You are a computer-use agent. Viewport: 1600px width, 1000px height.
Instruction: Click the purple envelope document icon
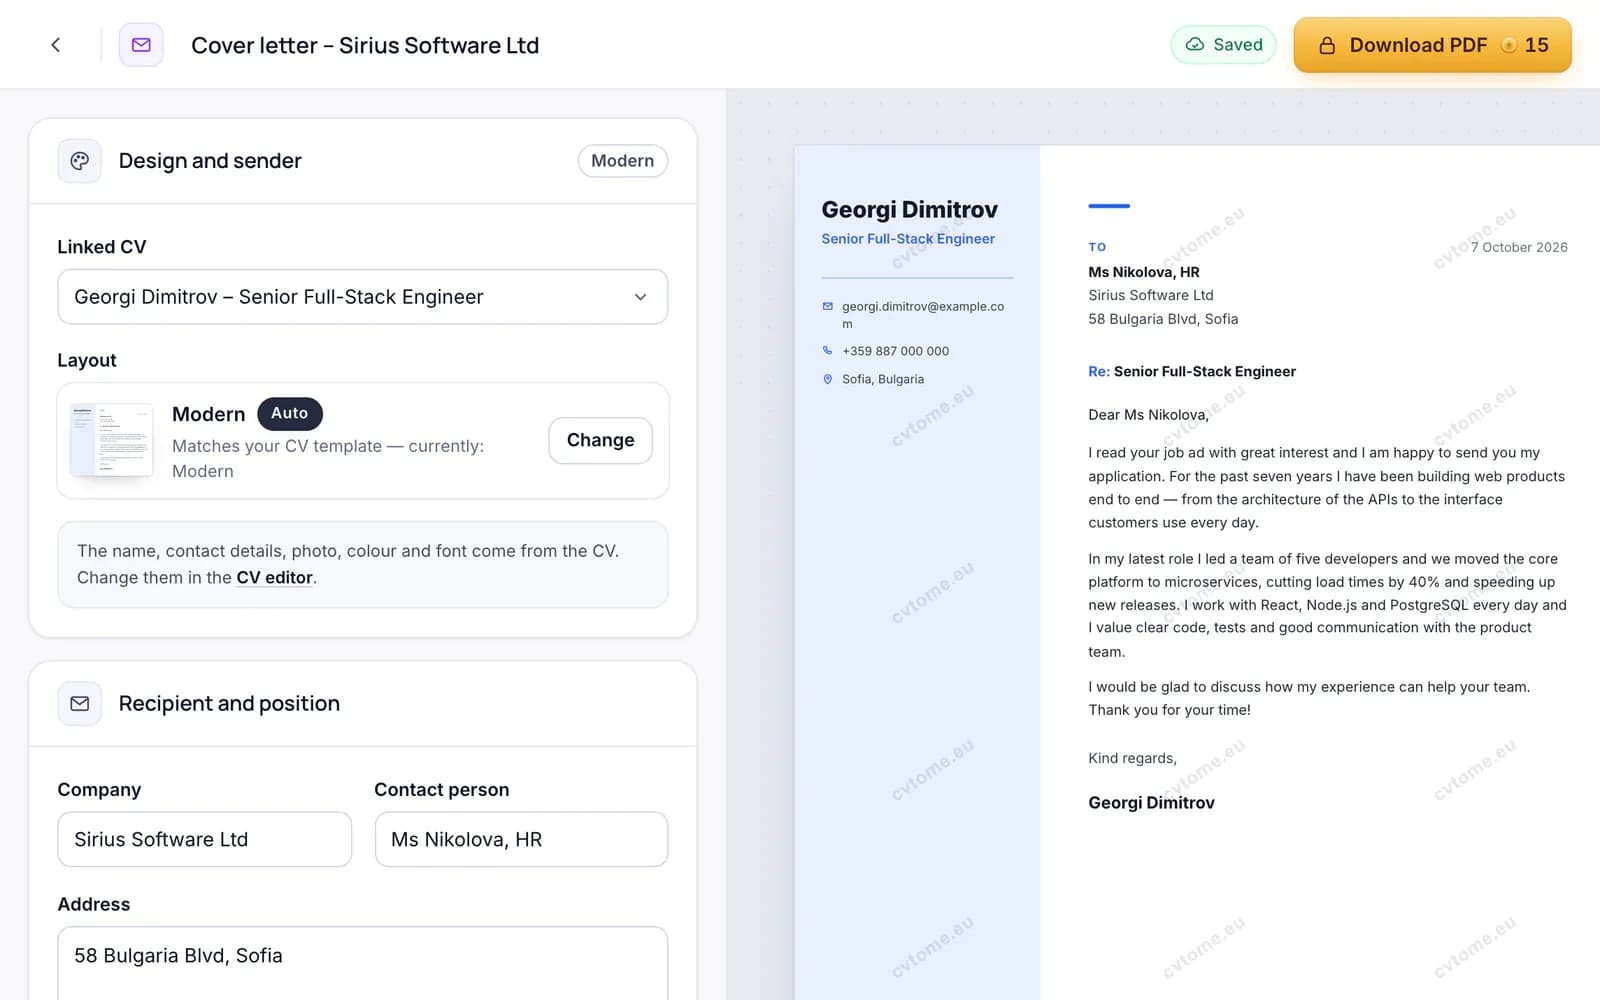point(141,45)
